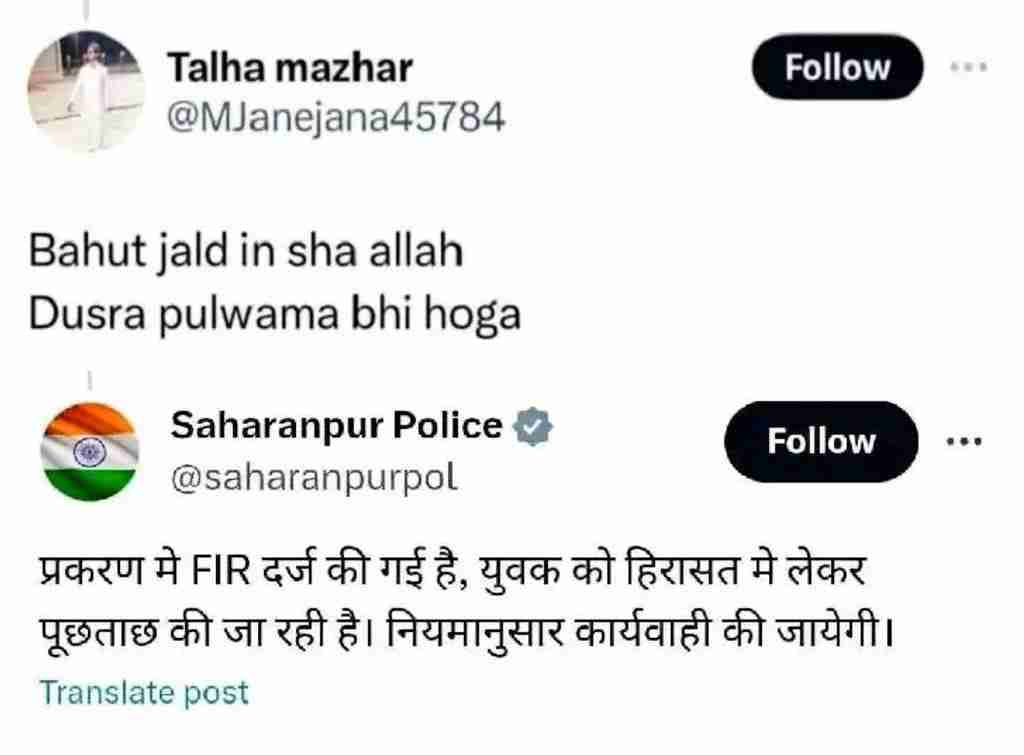Open the reply line starting with 'प्रकरण मे FIR'
Screen dimensions: 1024x755
coord(453,571)
